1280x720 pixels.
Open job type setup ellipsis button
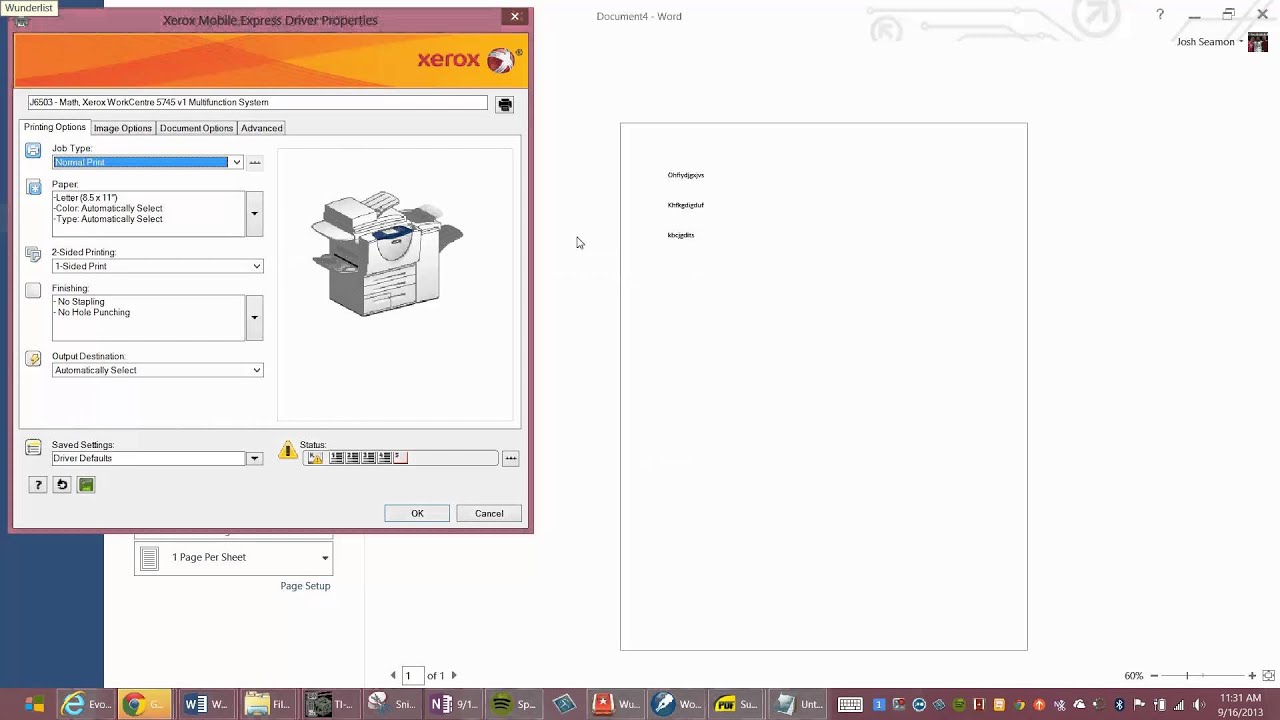pos(255,162)
